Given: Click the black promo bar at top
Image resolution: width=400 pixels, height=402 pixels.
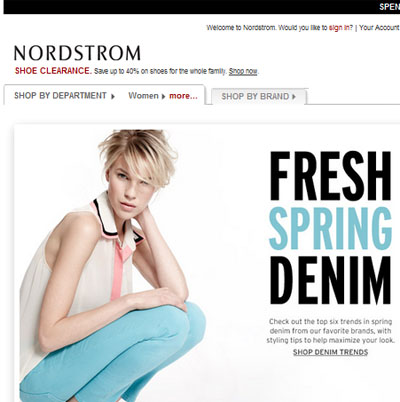Looking at the screenshot, I should (202, 7).
